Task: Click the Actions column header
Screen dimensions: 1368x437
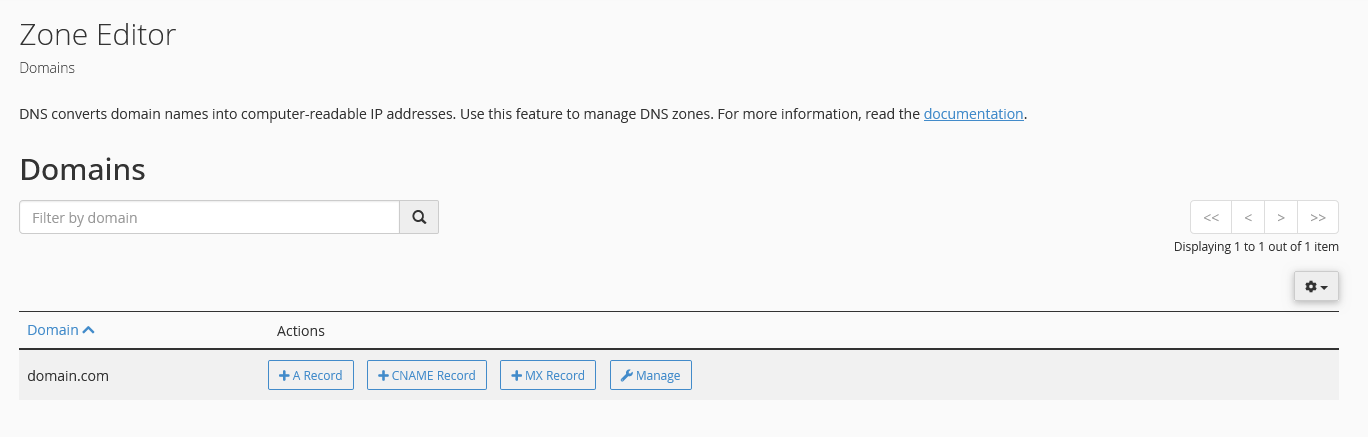Action: (x=301, y=331)
